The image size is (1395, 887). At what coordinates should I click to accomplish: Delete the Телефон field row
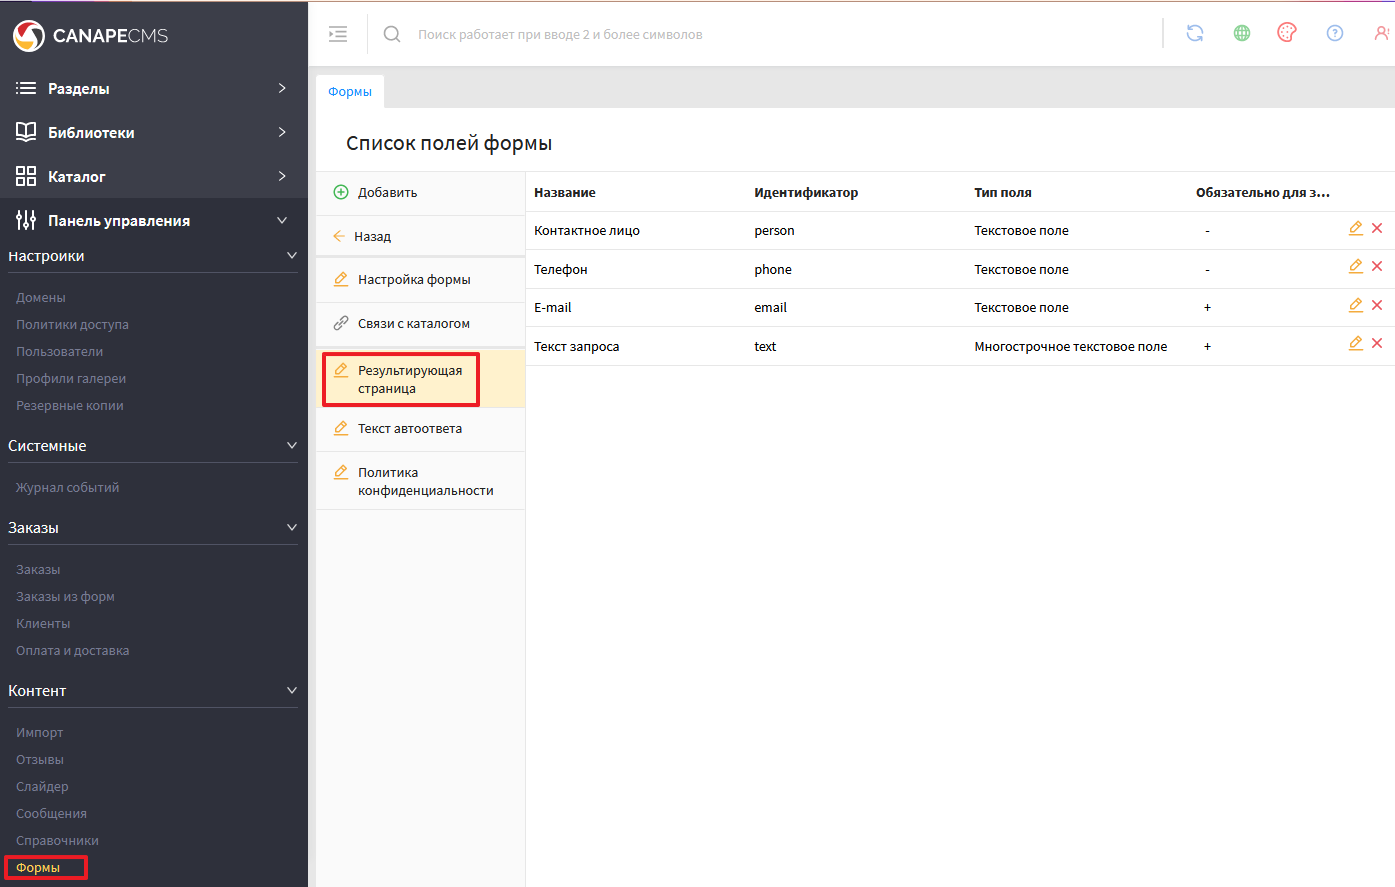[x=1377, y=267]
